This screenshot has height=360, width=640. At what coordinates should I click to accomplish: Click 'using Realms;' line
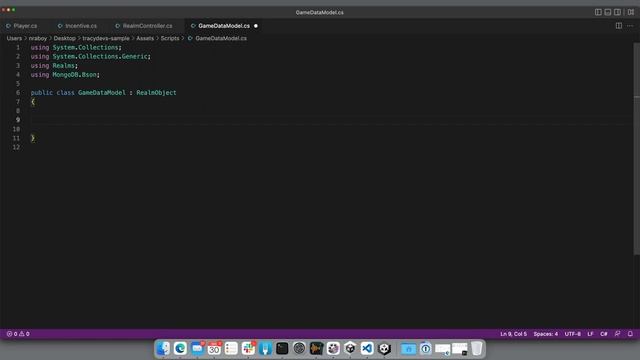click(54, 66)
